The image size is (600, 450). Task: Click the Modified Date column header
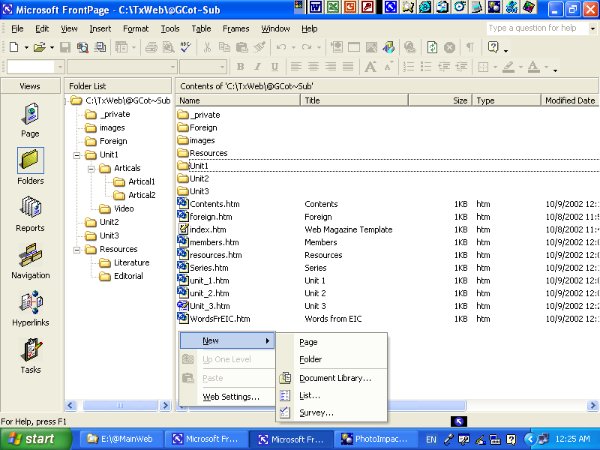coord(570,101)
